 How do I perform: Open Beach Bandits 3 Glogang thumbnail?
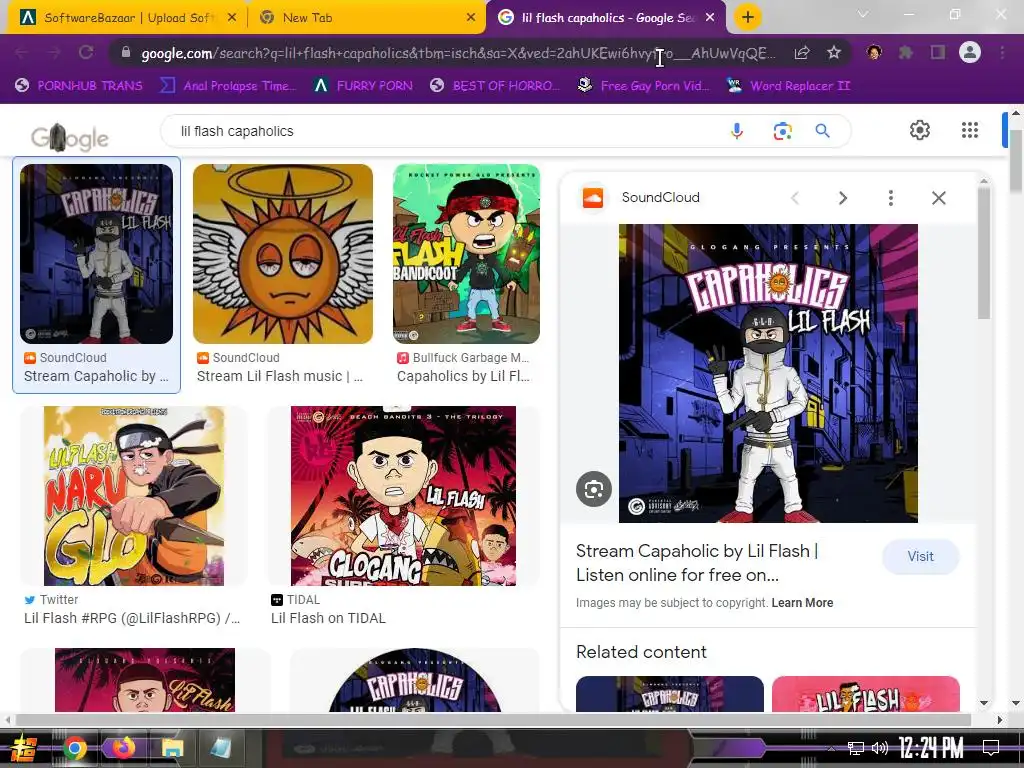(x=403, y=496)
